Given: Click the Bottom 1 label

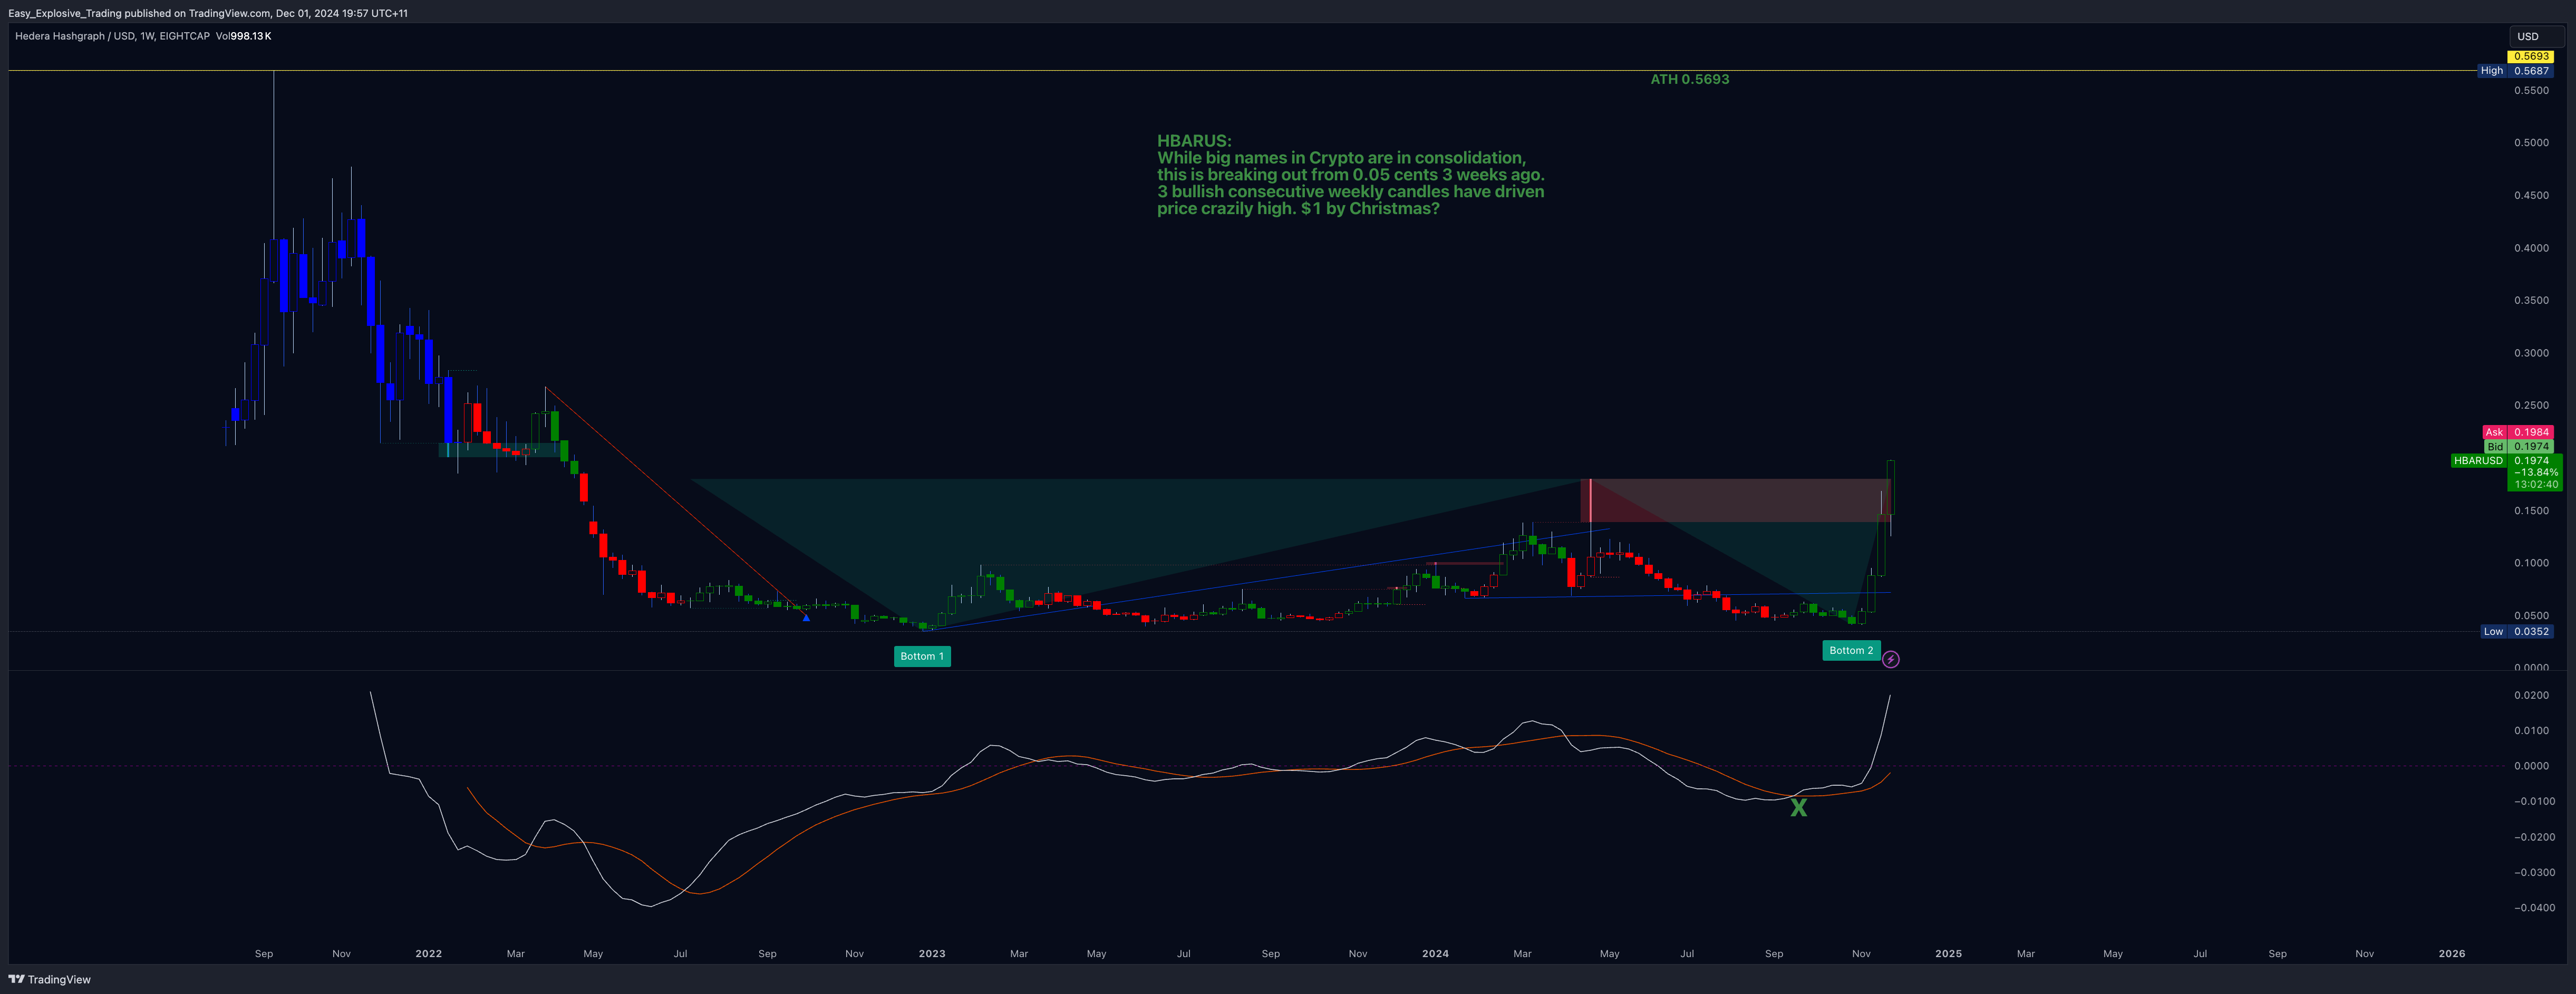Looking at the screenshot, I should 921,656.
